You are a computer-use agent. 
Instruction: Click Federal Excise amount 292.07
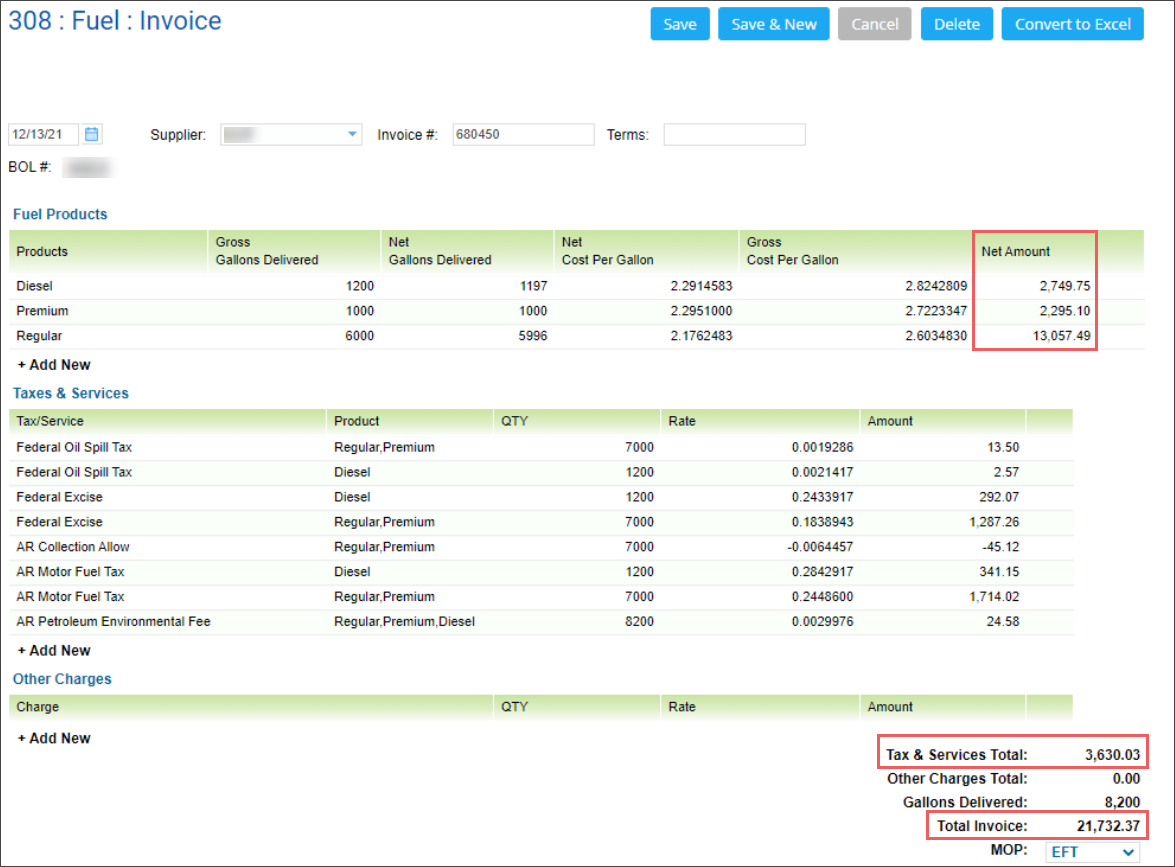tap(999, 497)
